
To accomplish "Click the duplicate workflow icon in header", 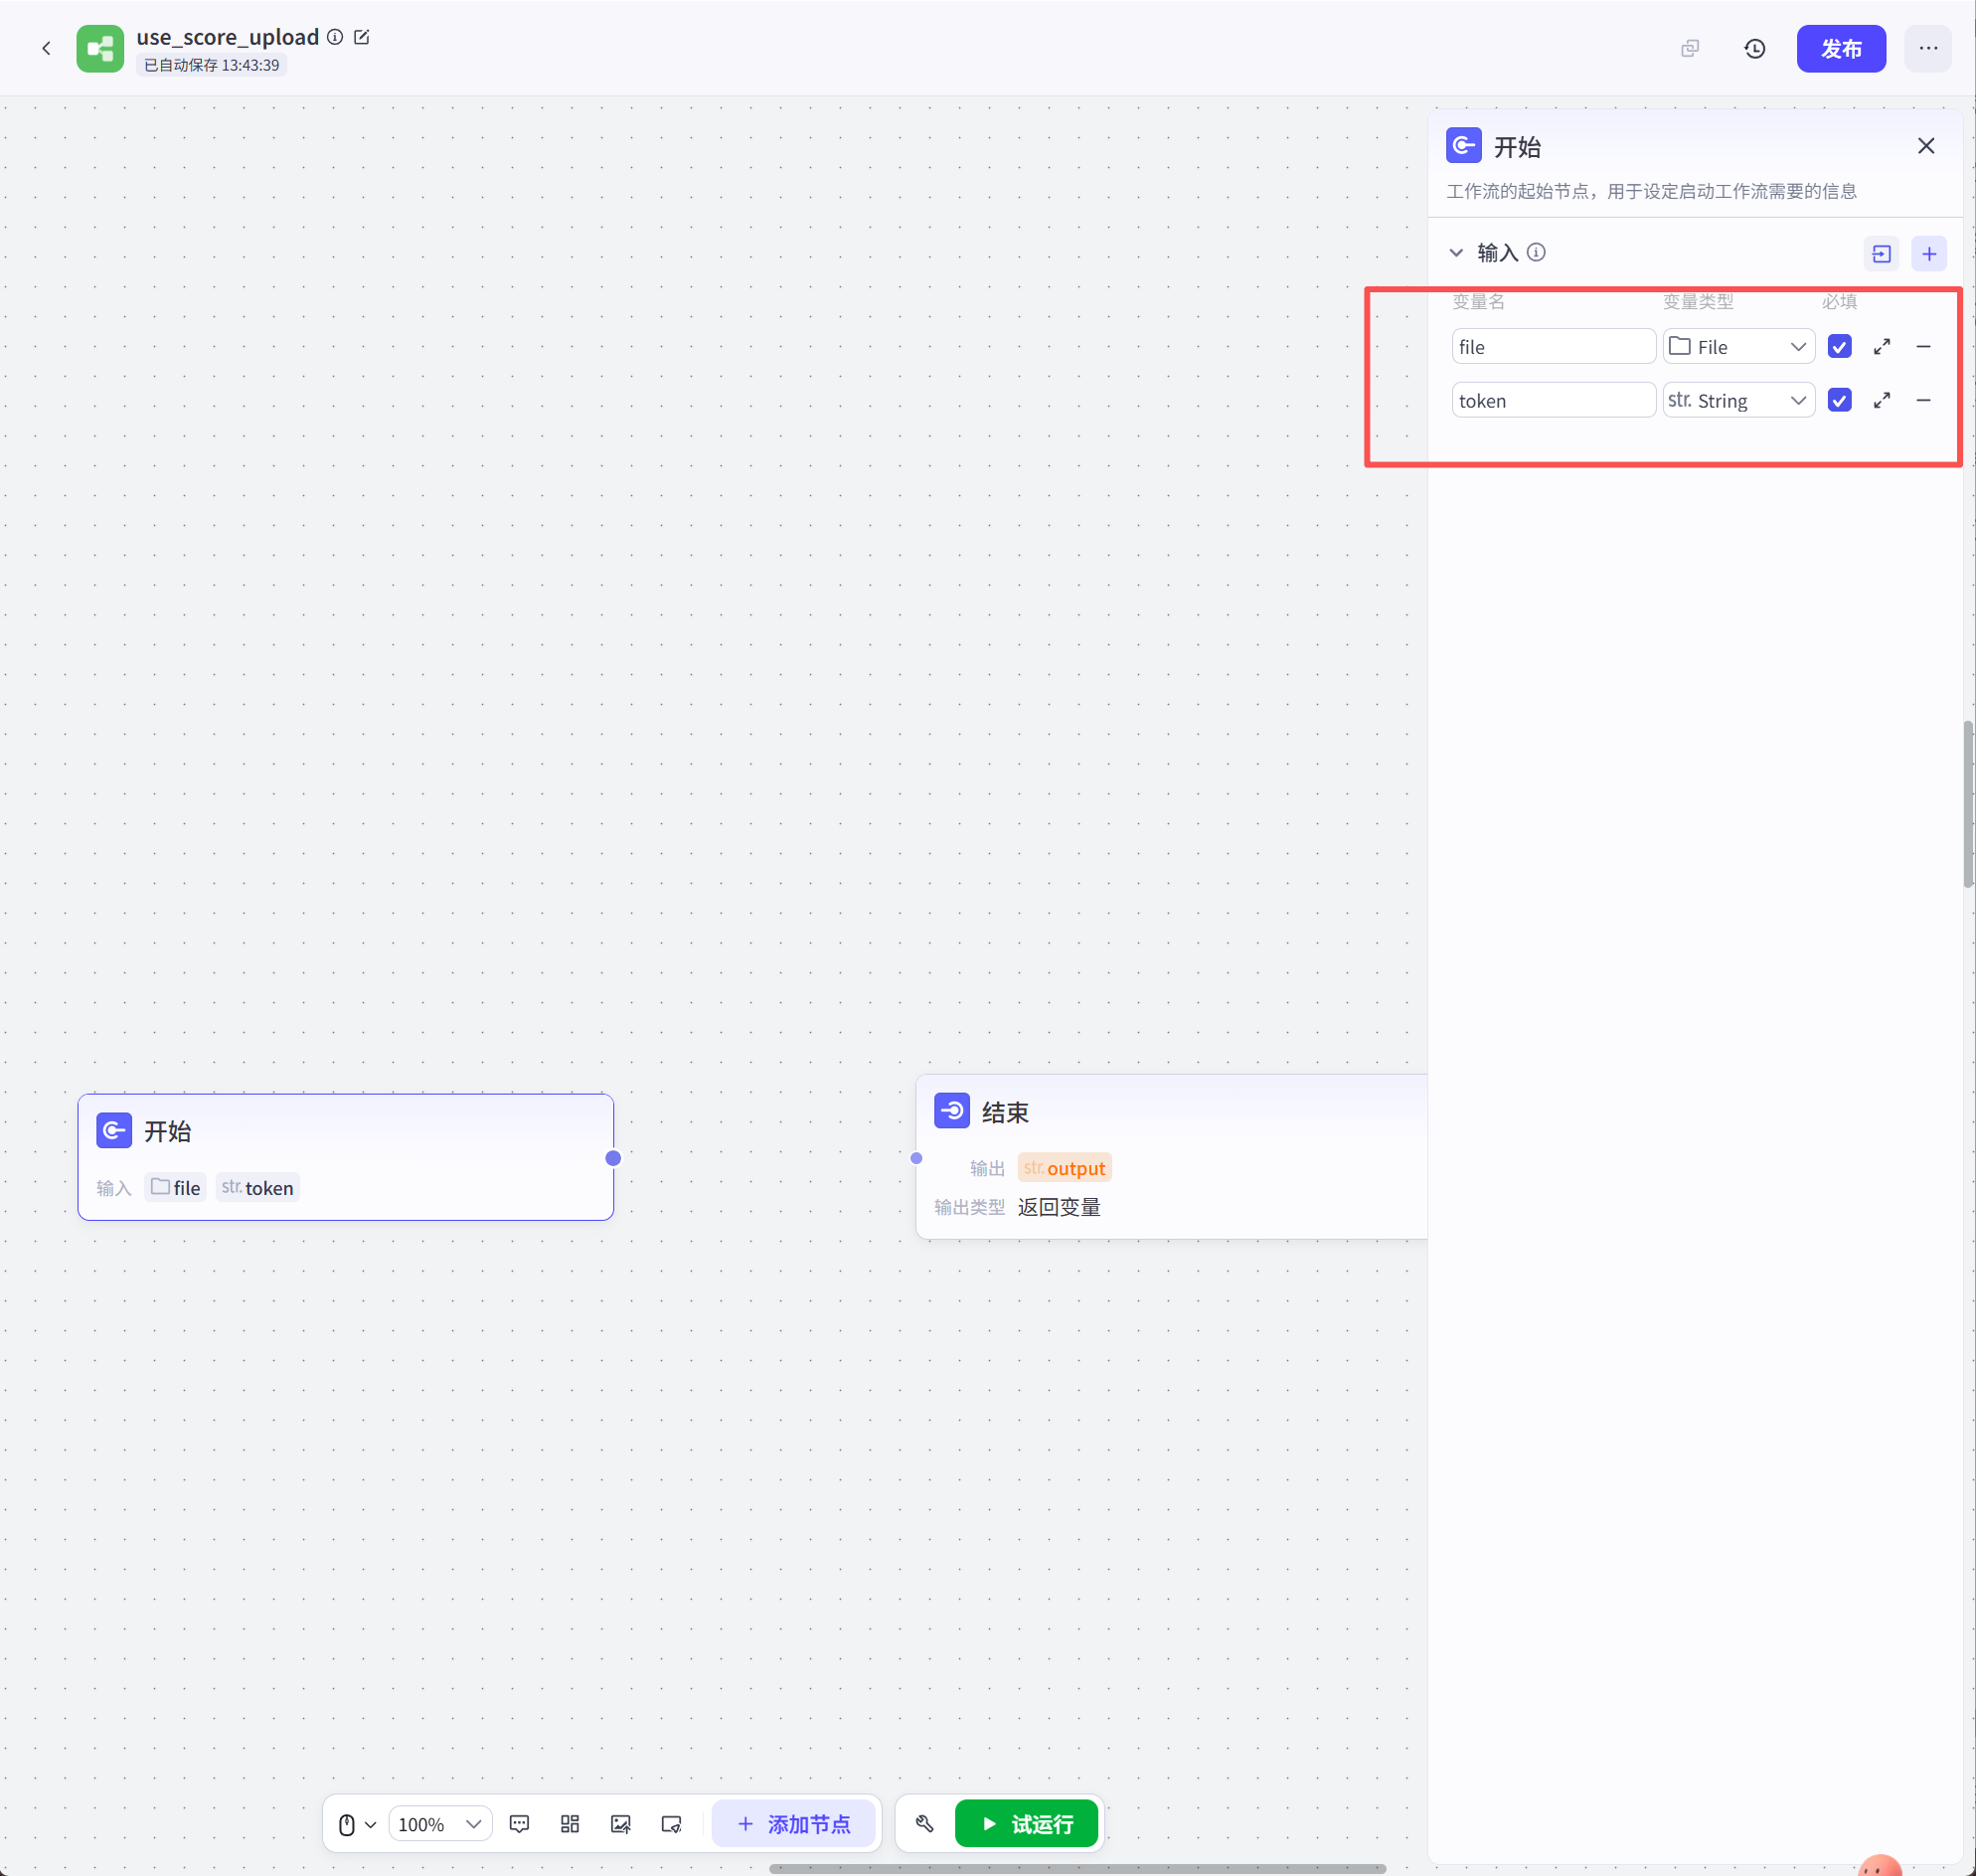I will (1690, 48).
